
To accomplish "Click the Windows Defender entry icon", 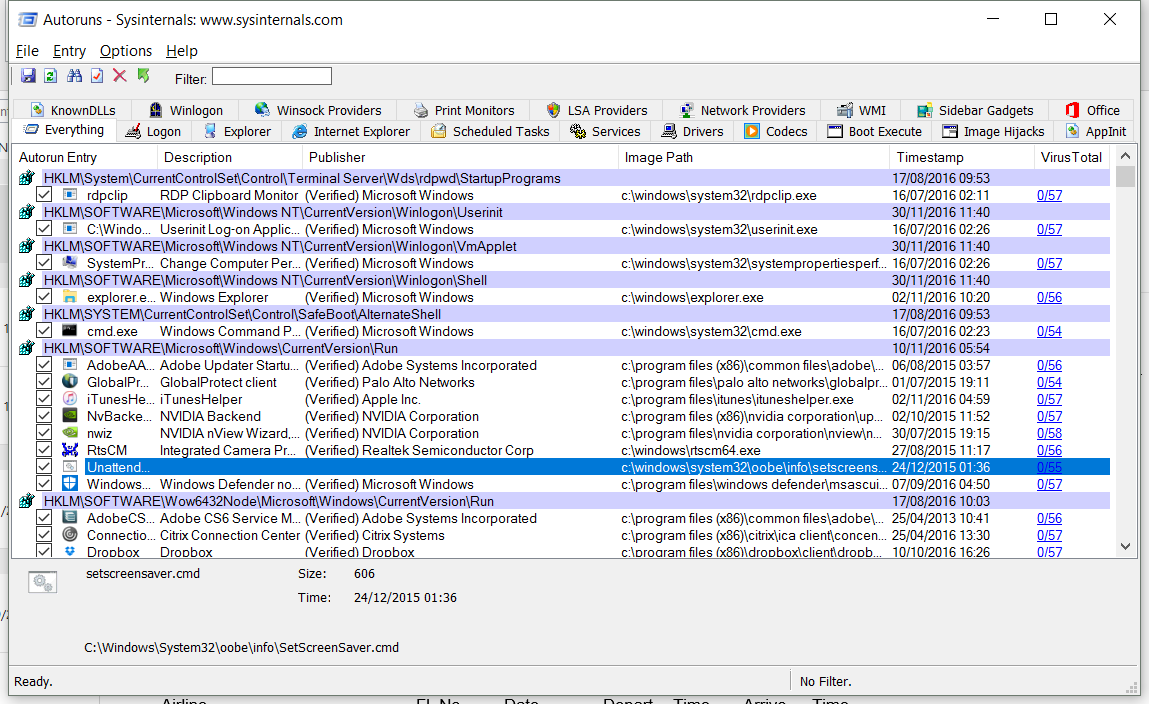I will [x=70, y=483].
